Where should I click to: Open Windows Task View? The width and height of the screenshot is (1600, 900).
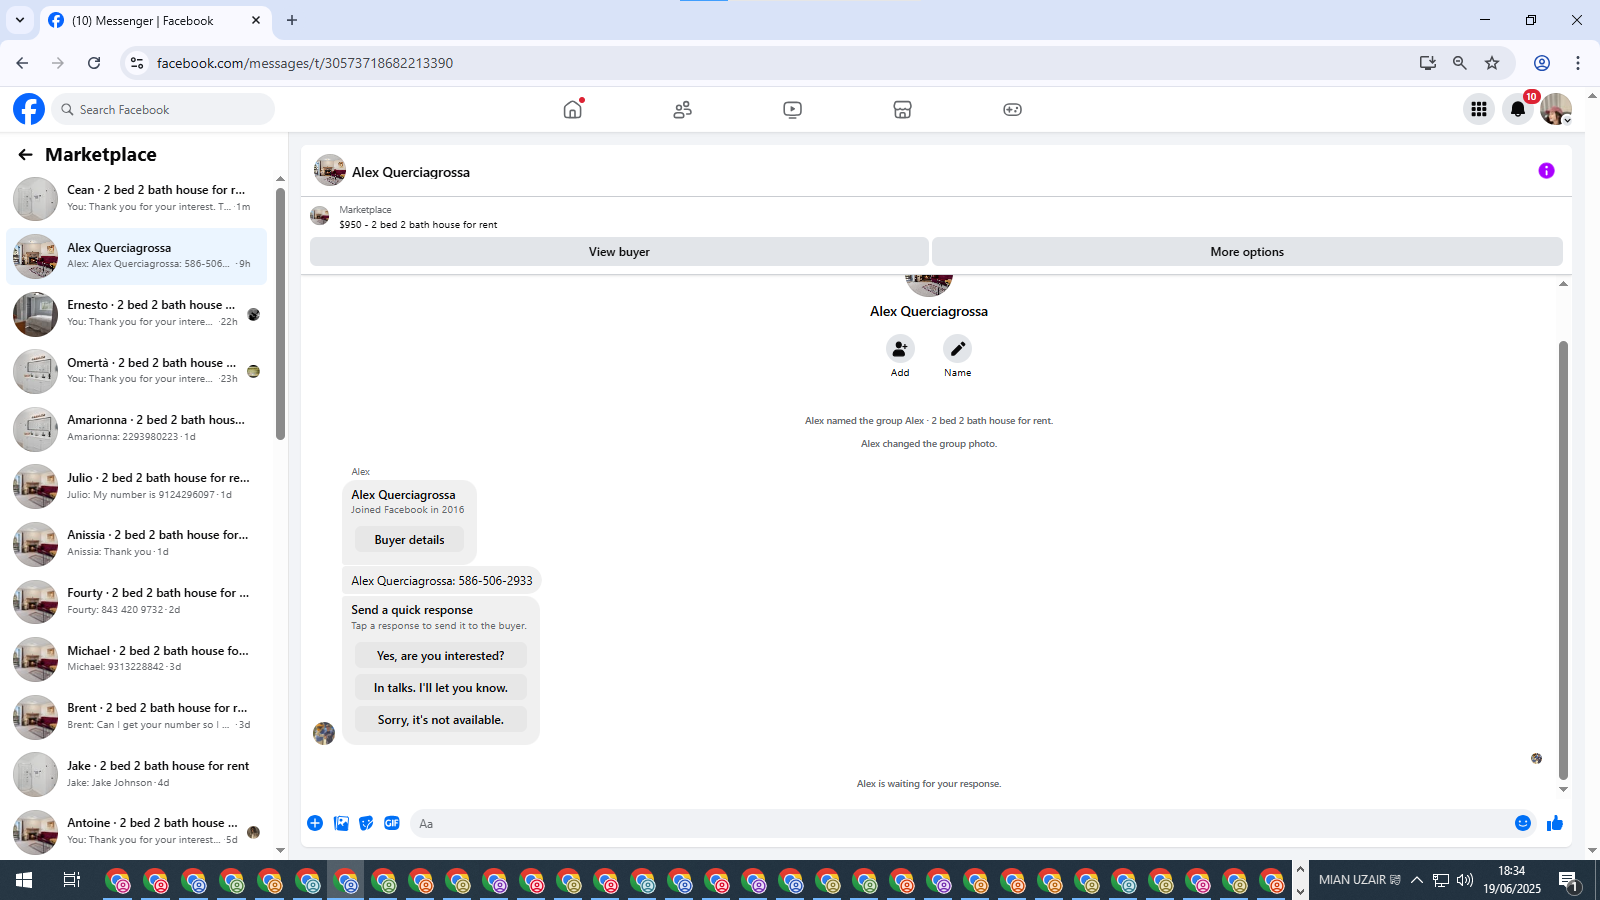[71, 880]
